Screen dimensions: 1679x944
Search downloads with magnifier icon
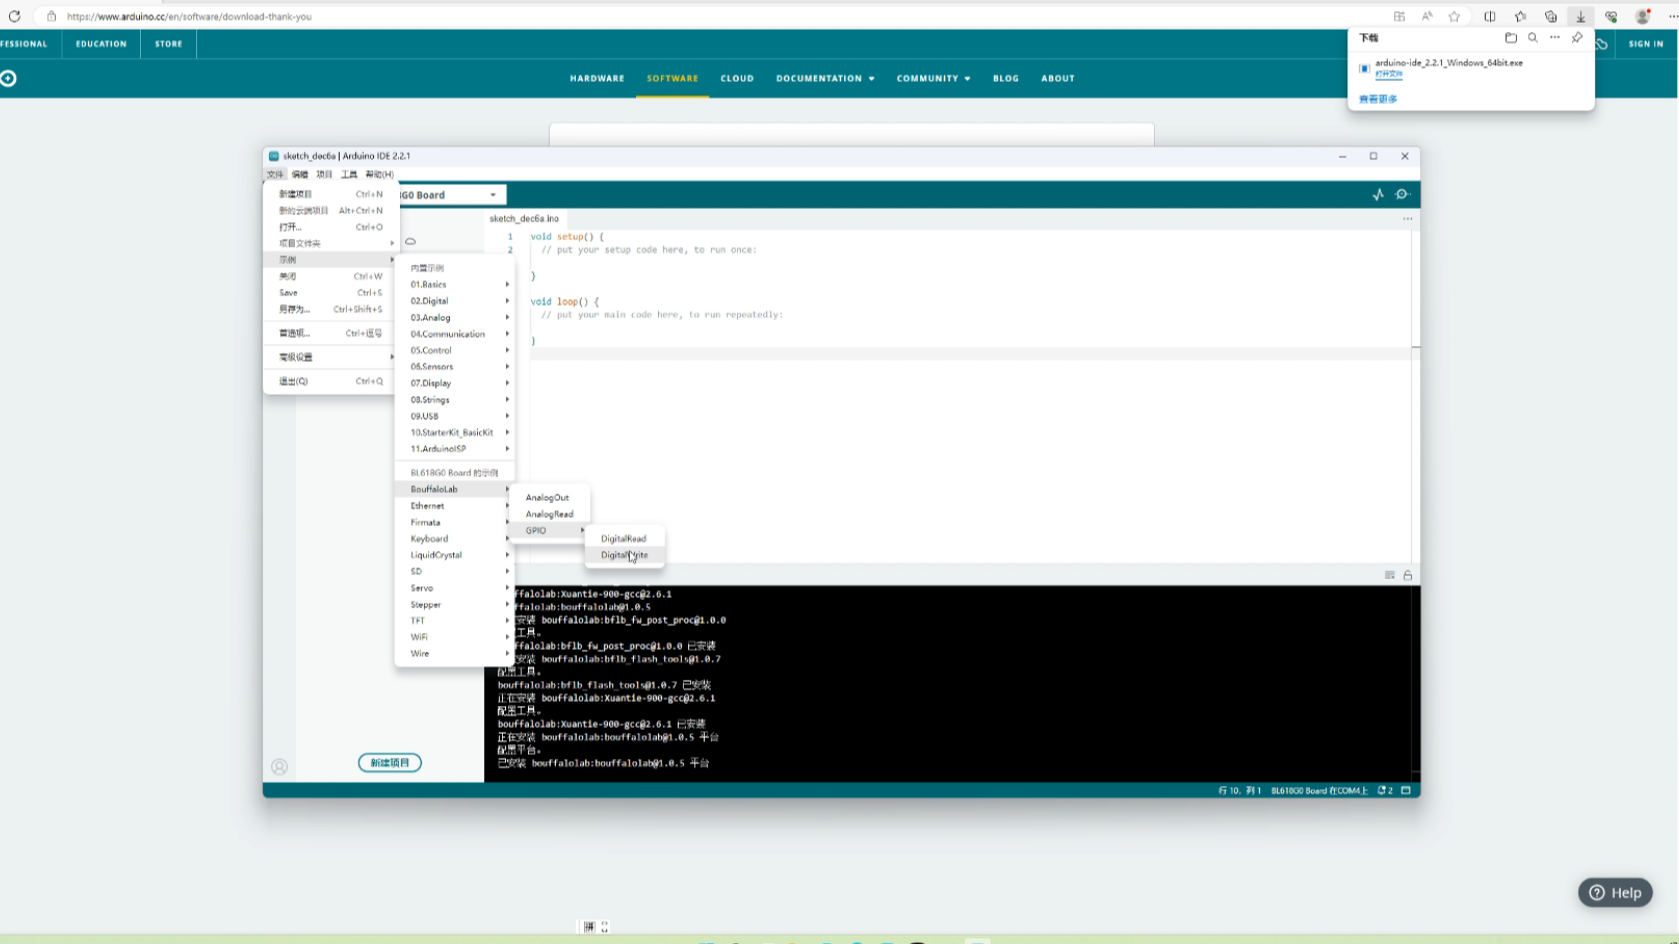click(x=1533, y=38)
